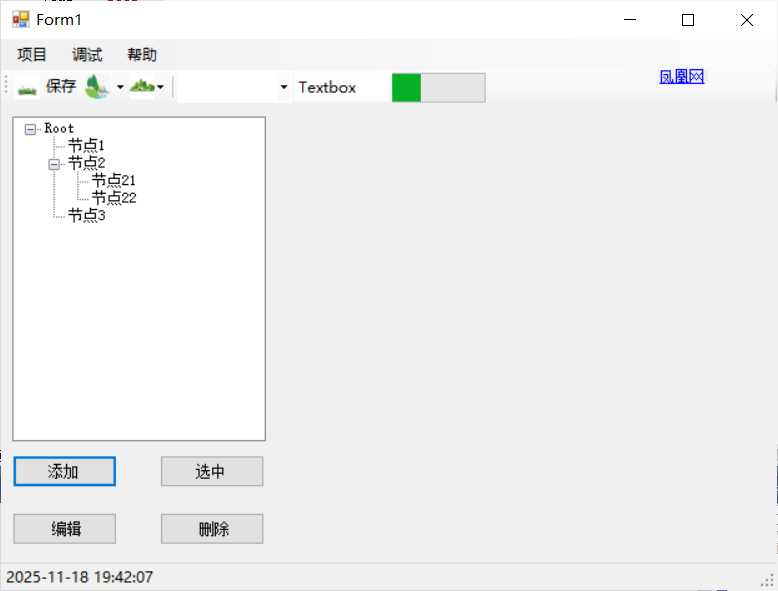
Task: Collapse the 节点2 tree node
Action: pyautogui.click(x=54, y=164)
